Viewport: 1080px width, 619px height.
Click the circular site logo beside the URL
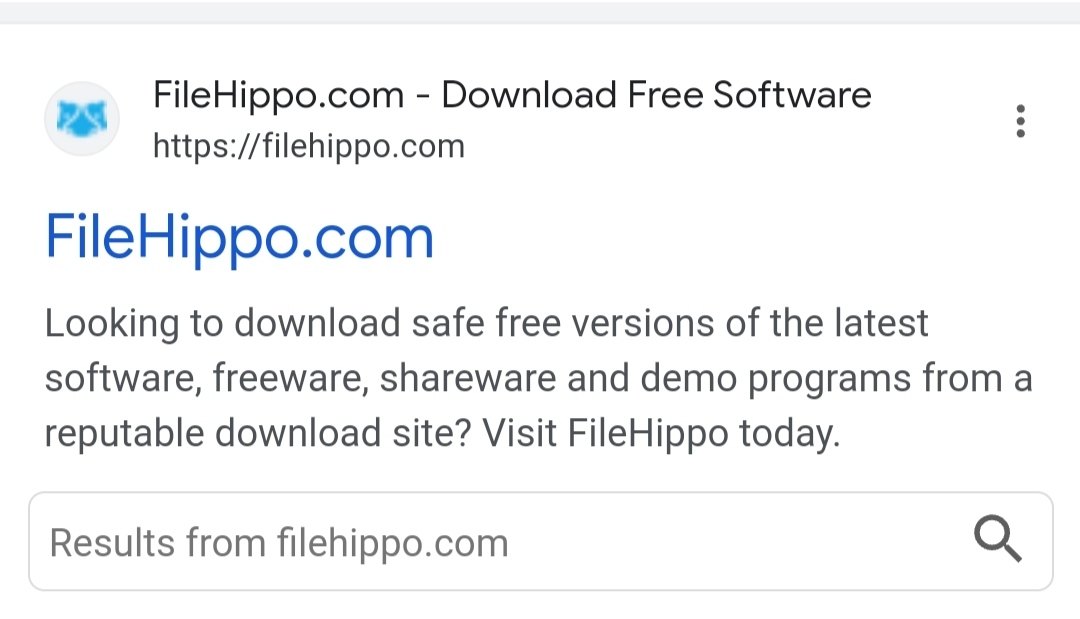82,118
